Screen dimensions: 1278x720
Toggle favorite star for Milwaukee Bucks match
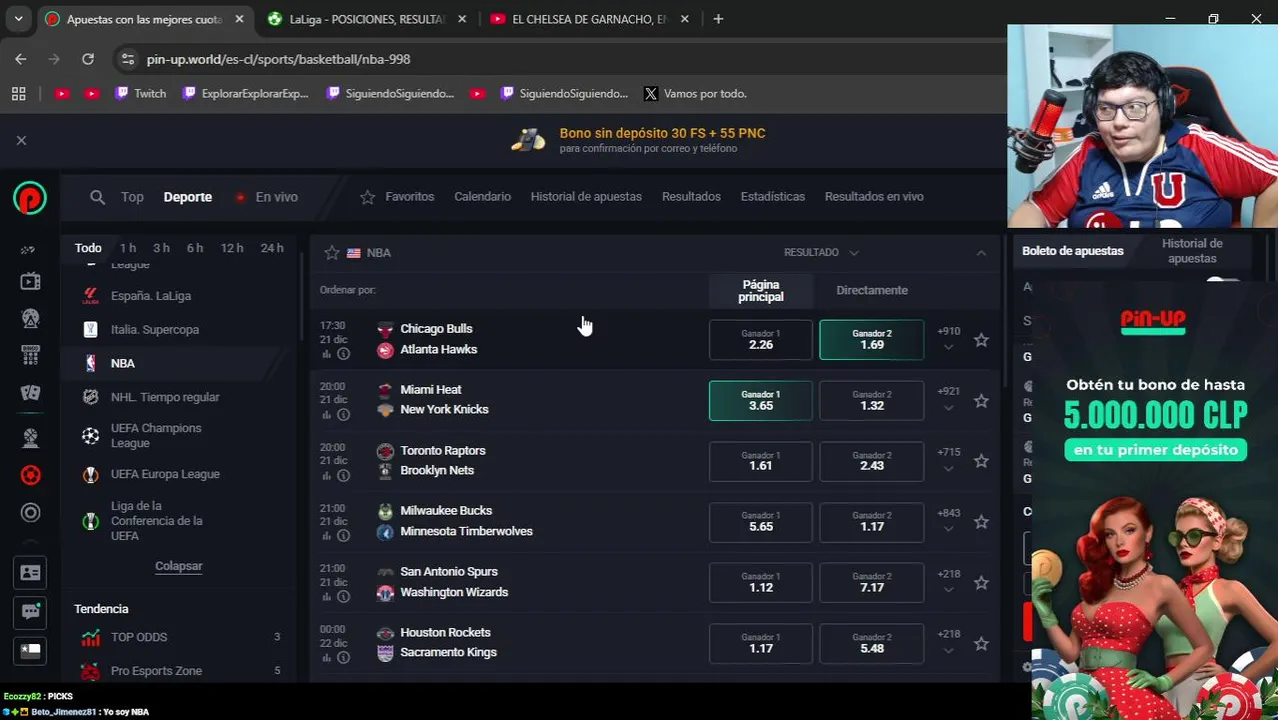(981, 522)
